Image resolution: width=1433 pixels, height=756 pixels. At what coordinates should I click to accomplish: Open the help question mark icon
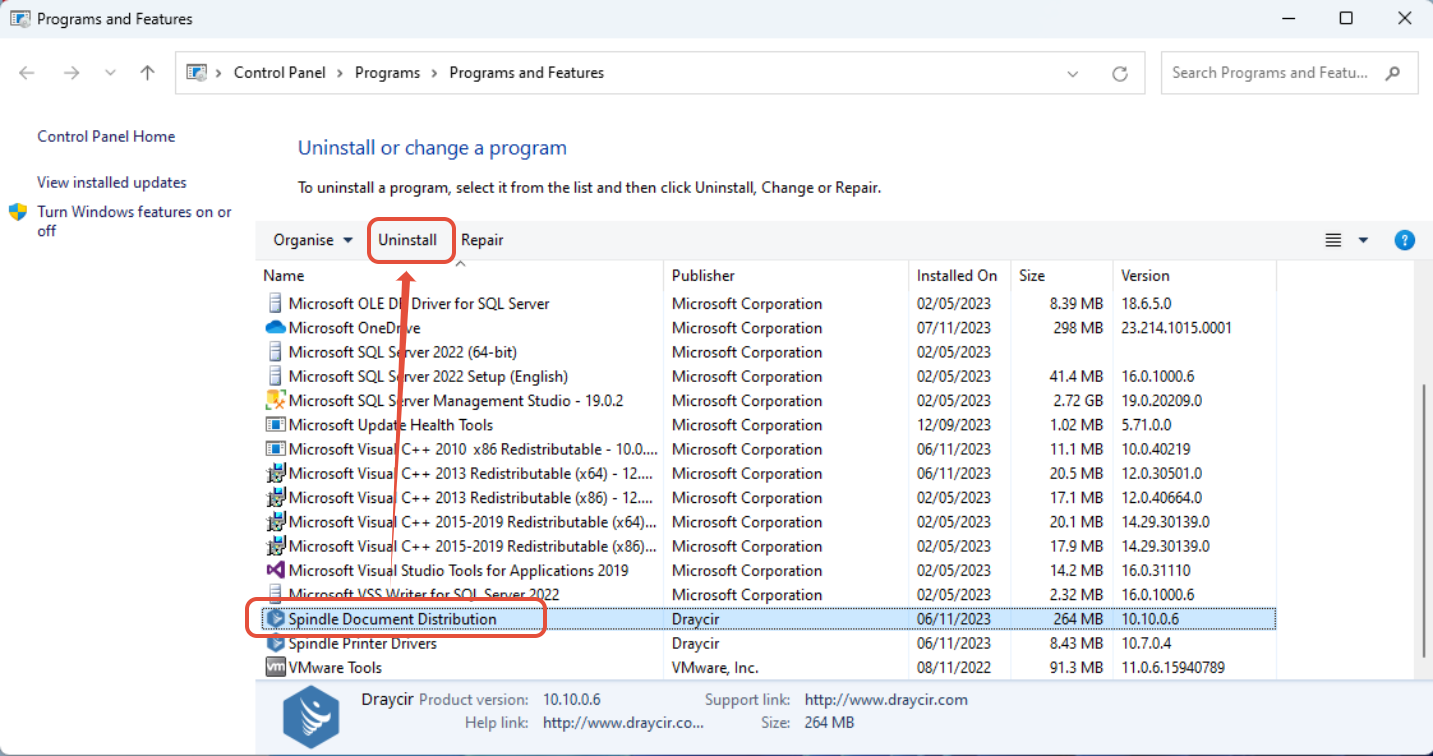[1404, 240]
